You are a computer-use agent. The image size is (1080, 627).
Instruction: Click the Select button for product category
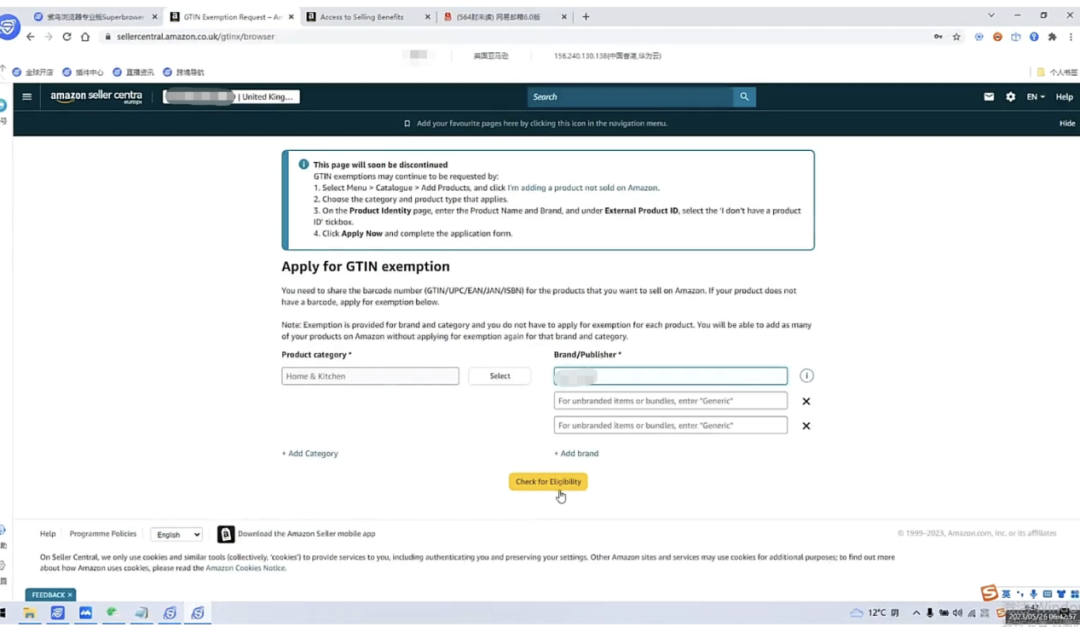coord(499,376)
